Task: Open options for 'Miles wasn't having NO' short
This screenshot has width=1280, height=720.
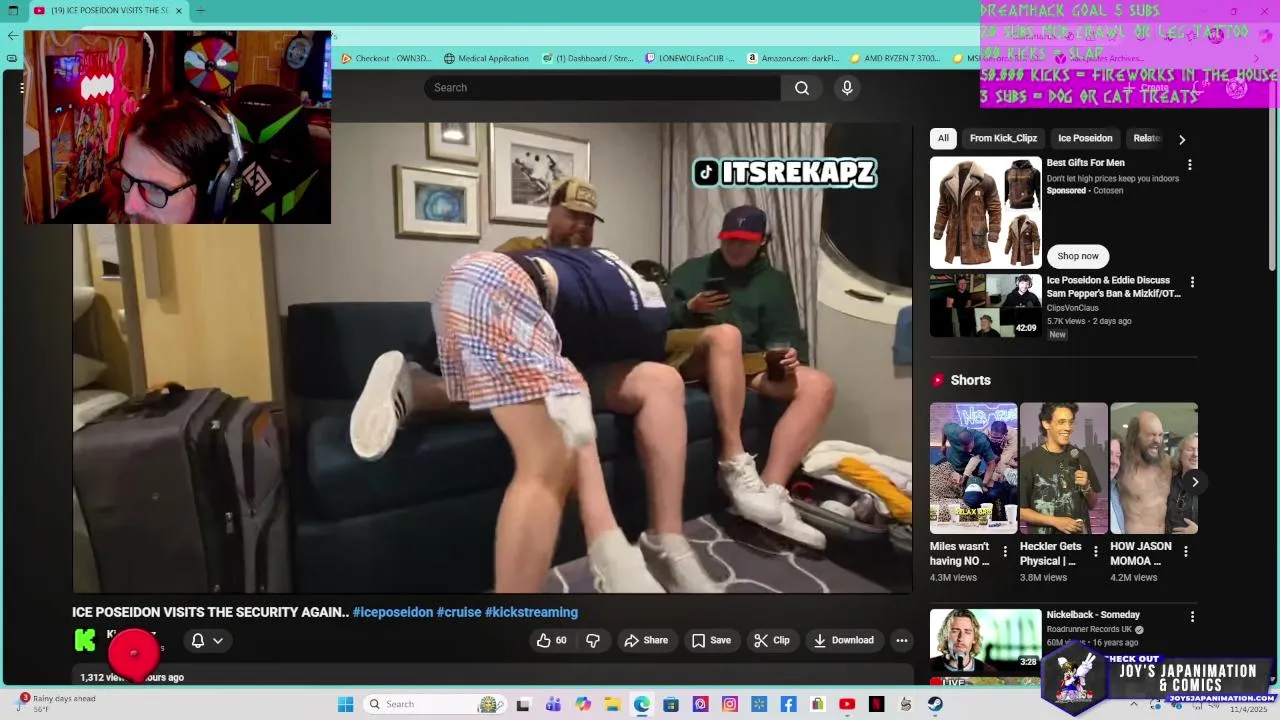Action: [1005, 551]
